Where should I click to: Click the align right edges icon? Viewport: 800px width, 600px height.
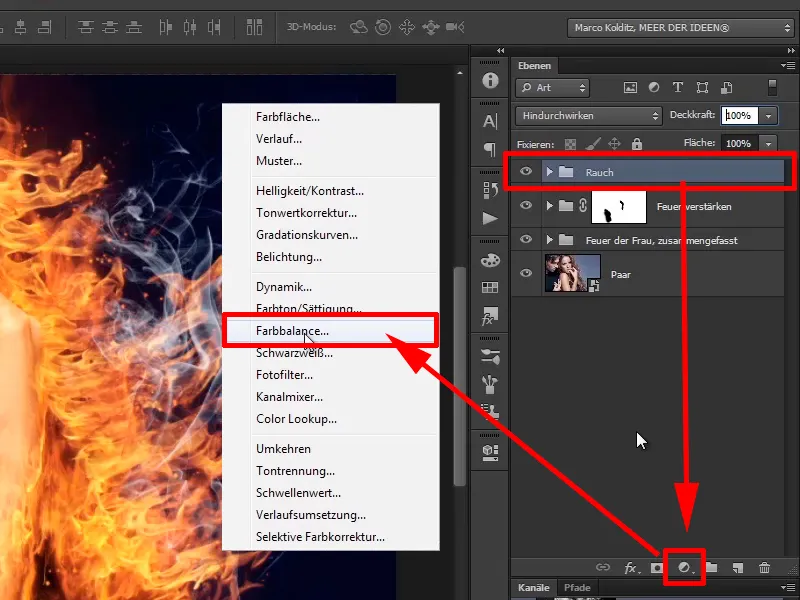click(45, 27)
